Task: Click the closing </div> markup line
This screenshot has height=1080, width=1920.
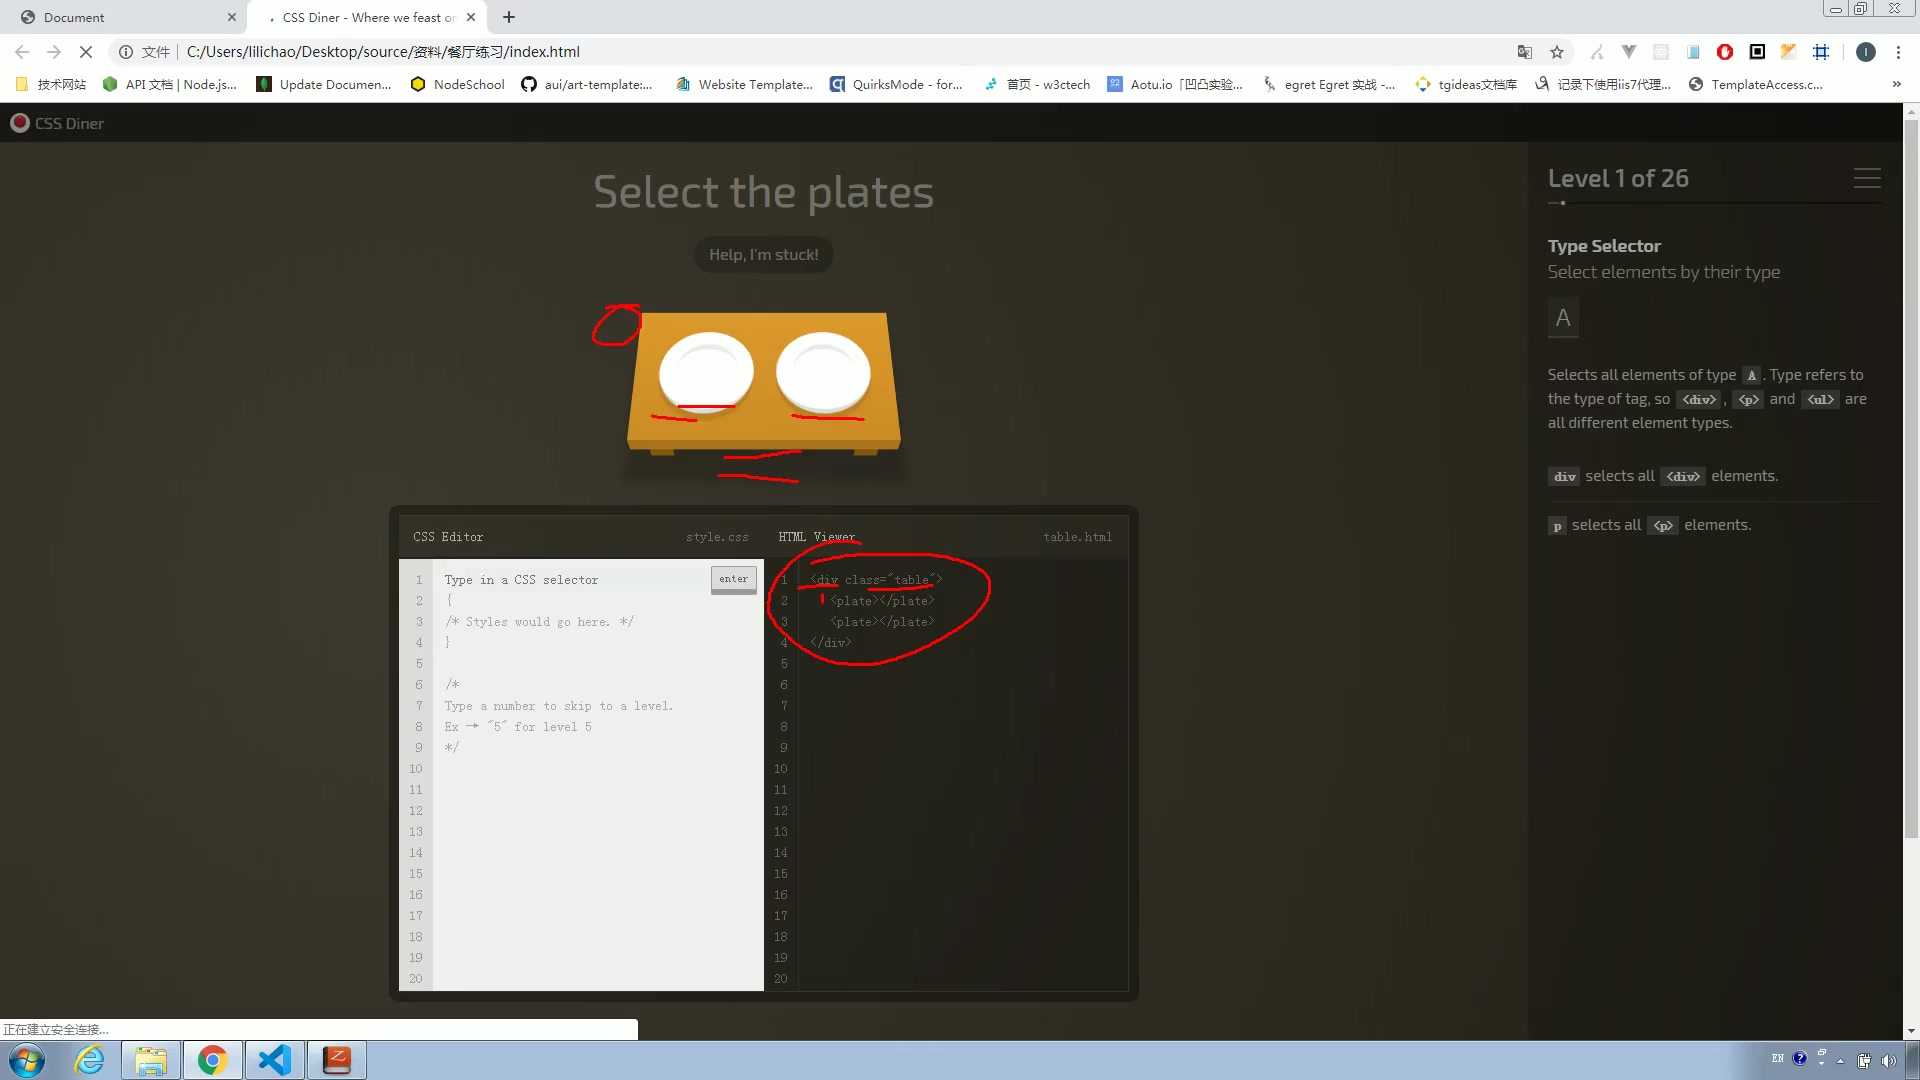Action: click(831, 643)
